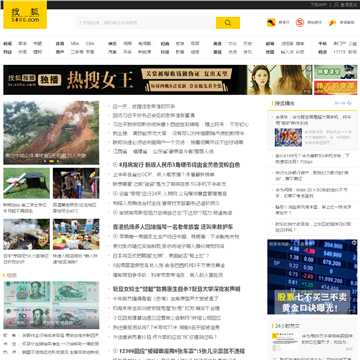Click the black-and-yellow fox icon beside search
Viewport: 360px width, 360px height.
[x=271, y=23]
